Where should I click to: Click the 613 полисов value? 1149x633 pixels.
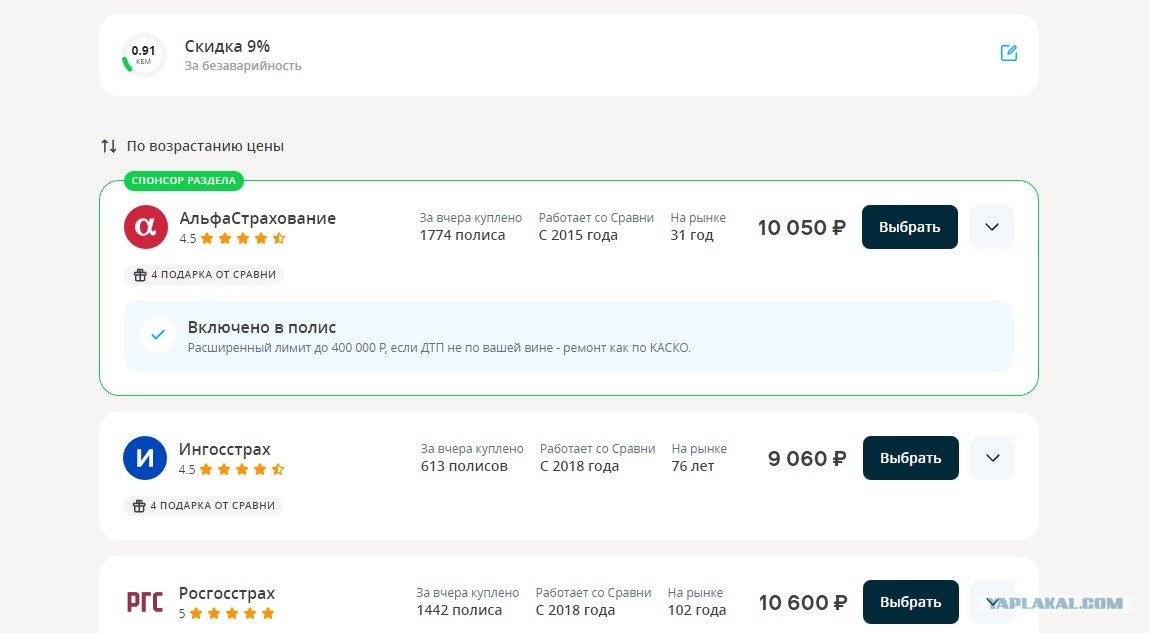464,466
